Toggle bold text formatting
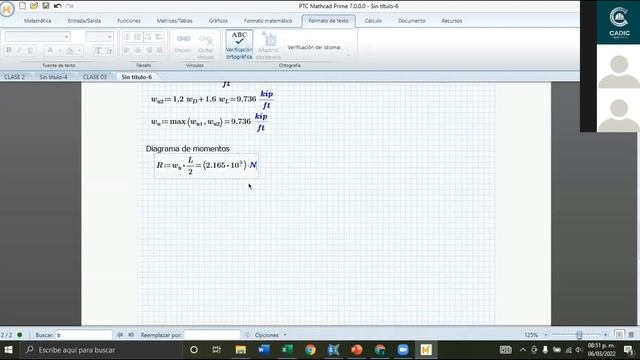Image resolution: width=640 pixels, height=360 pixels. 9,50
